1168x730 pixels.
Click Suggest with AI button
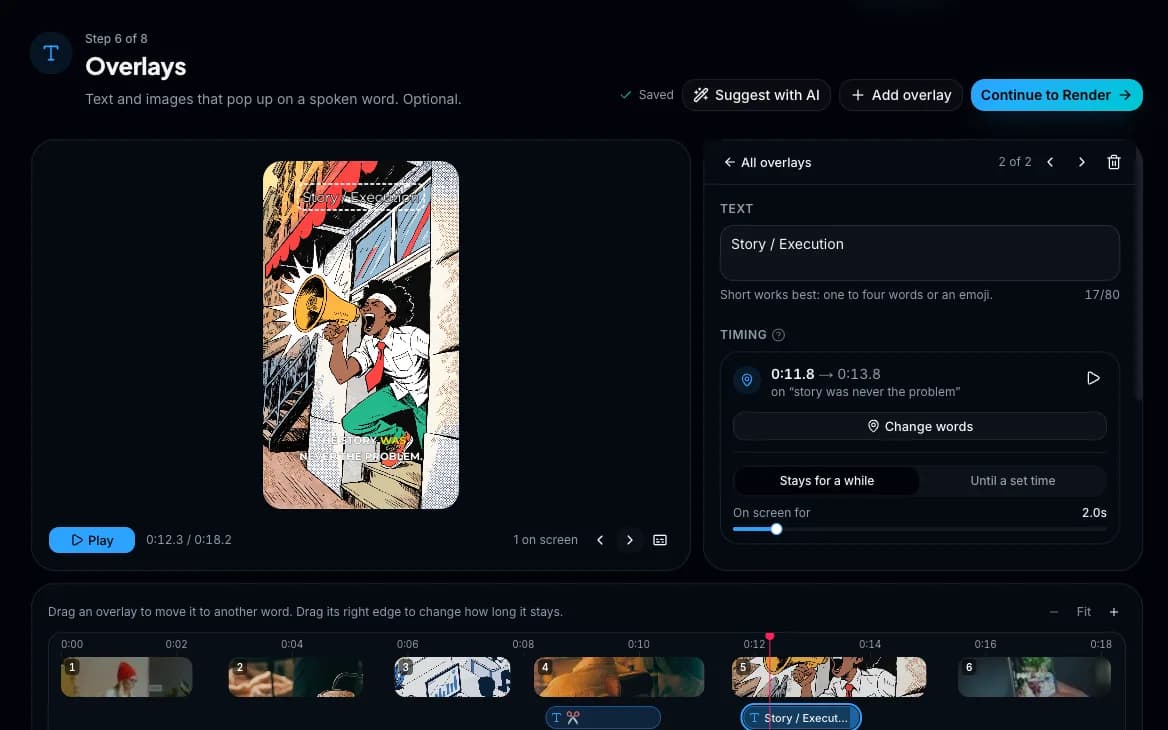click(x=756, y=95)
